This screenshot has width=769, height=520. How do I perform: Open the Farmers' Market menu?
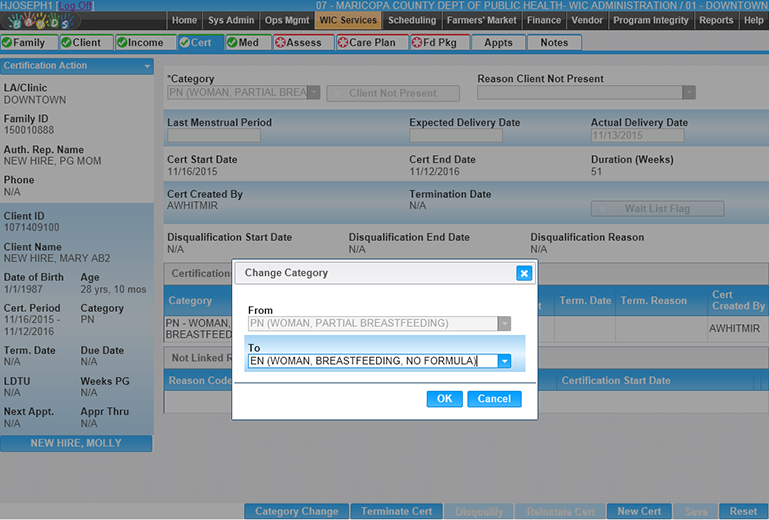click(481, 20)
